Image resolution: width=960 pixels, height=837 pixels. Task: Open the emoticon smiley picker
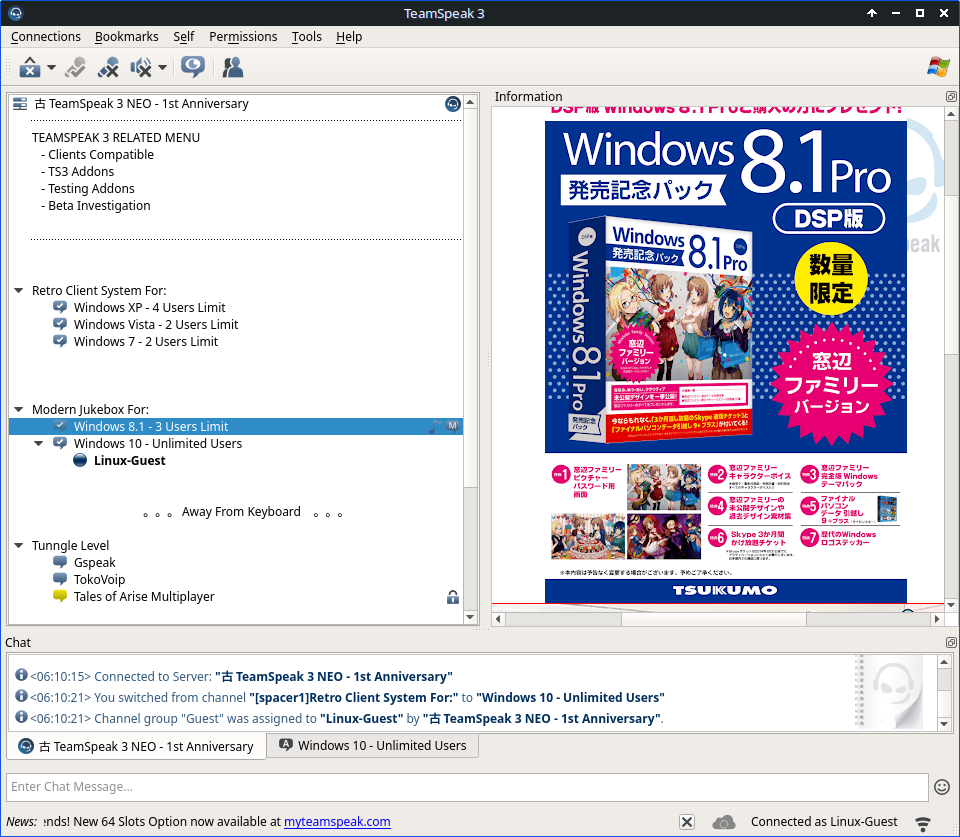(x=942, y=787)
